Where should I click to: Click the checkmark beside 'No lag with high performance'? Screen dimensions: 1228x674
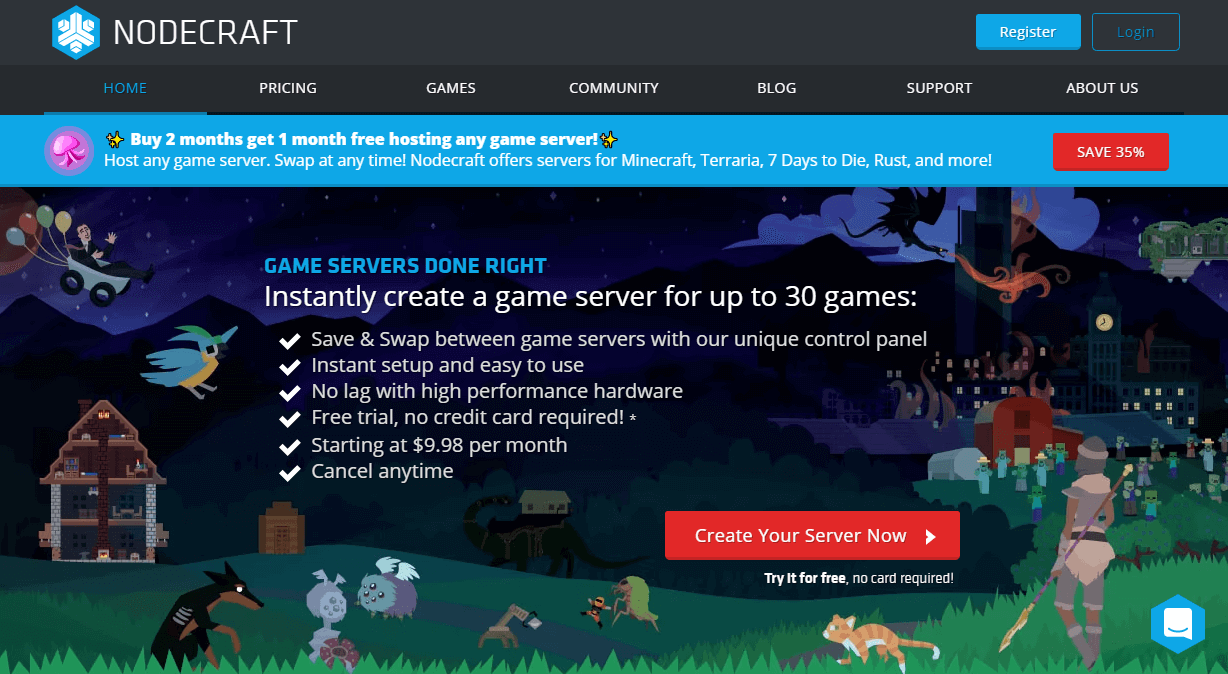[290, 393]
